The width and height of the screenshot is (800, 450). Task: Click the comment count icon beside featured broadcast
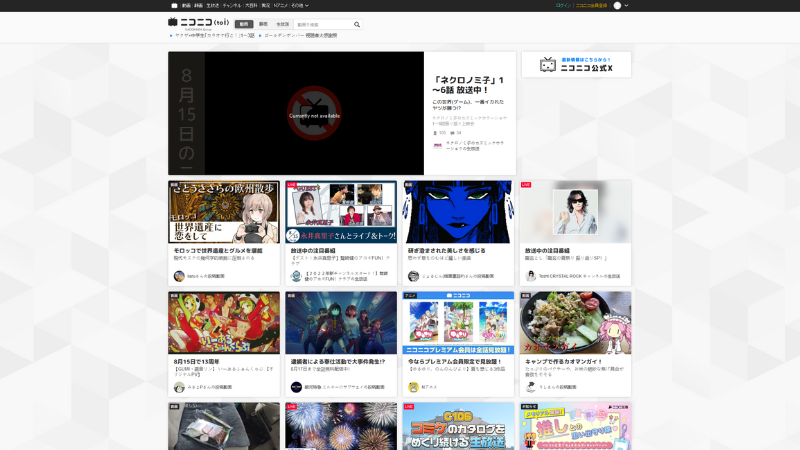coord(453,133)
